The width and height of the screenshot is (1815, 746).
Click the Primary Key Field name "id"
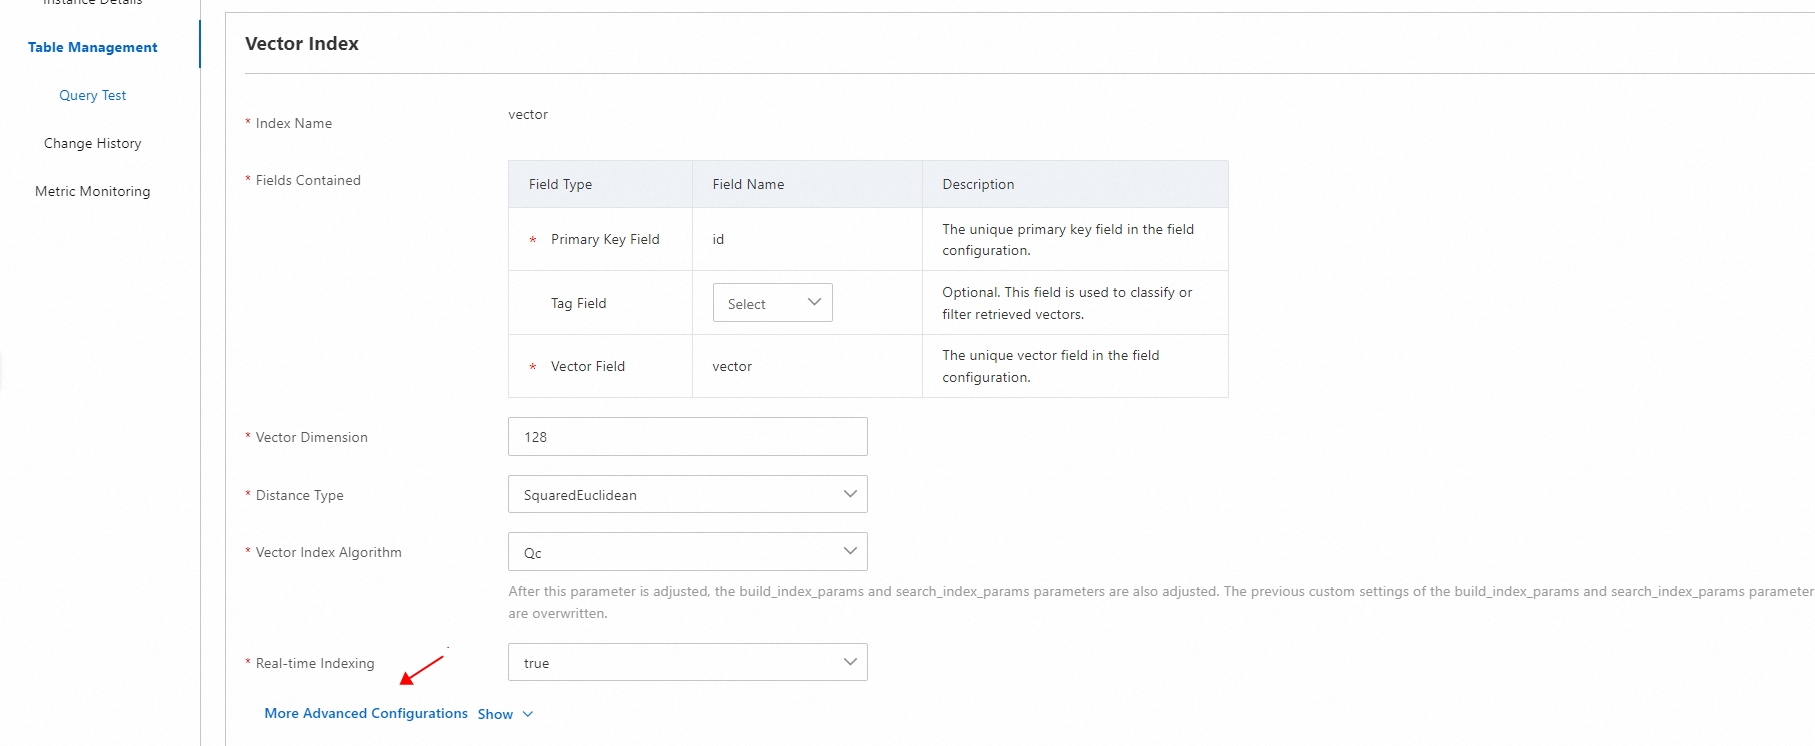coord(718,239)
